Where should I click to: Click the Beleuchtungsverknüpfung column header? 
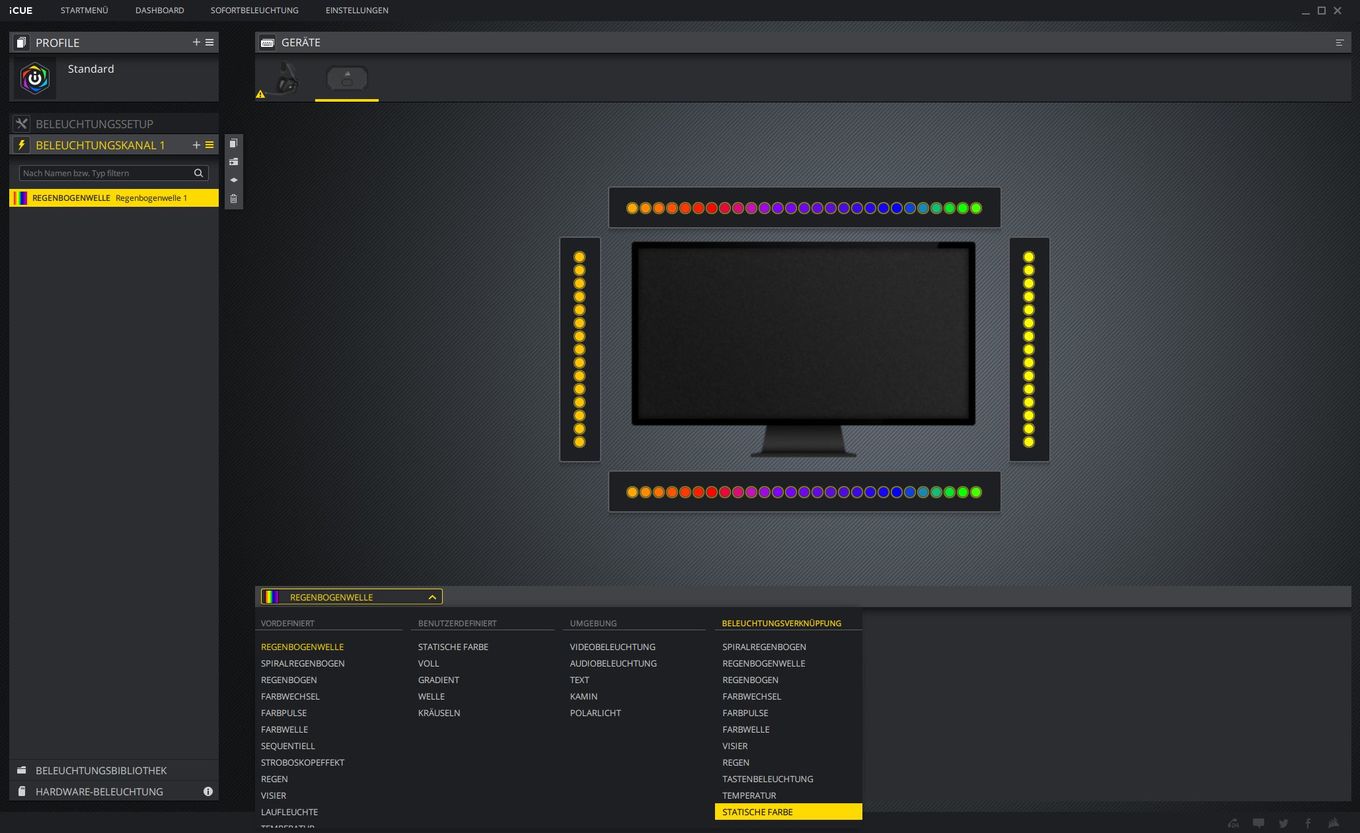point(782,623)
